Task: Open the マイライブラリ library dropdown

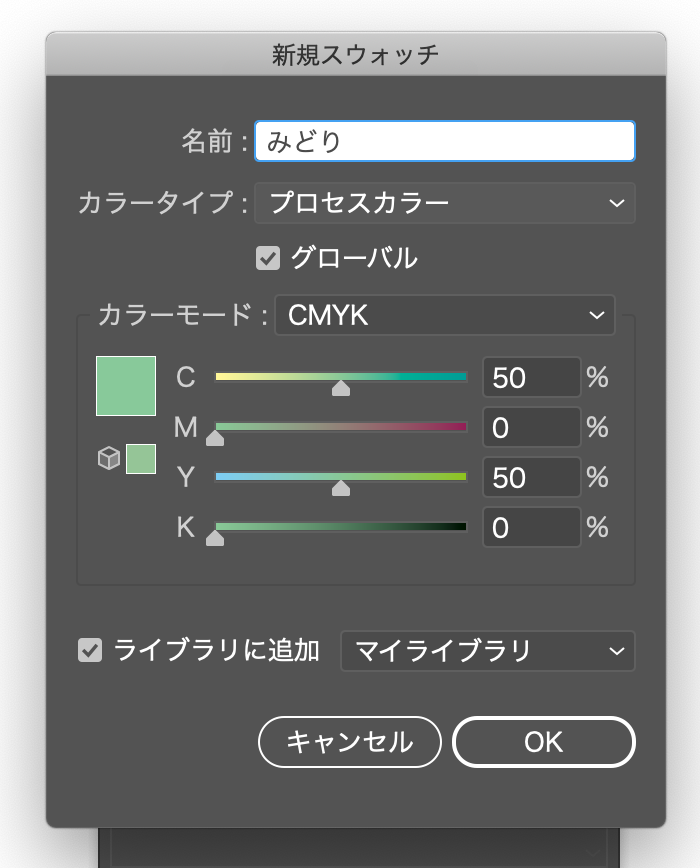Action: coord(488,651)
